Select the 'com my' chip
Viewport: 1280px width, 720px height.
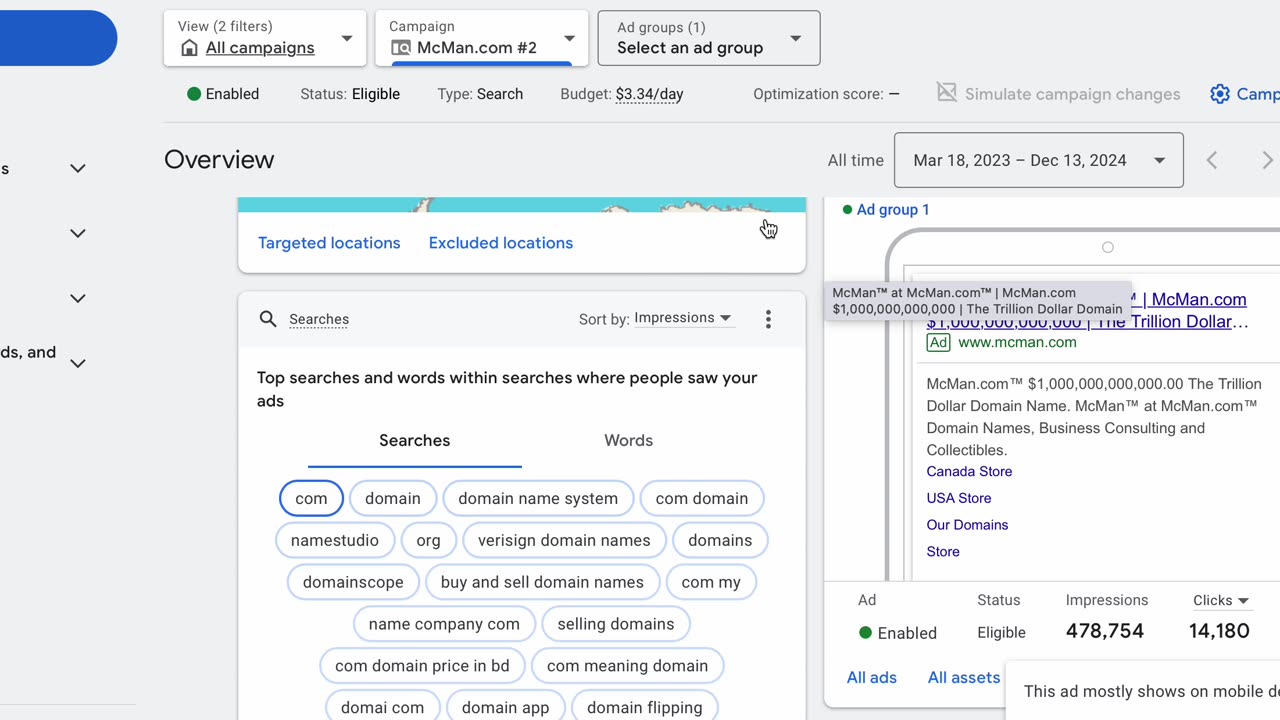[x=711, y=582]
